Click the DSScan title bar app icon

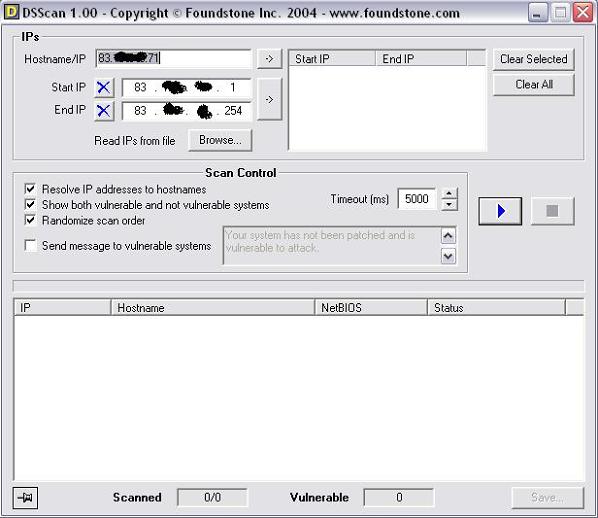tap(11, 12)
